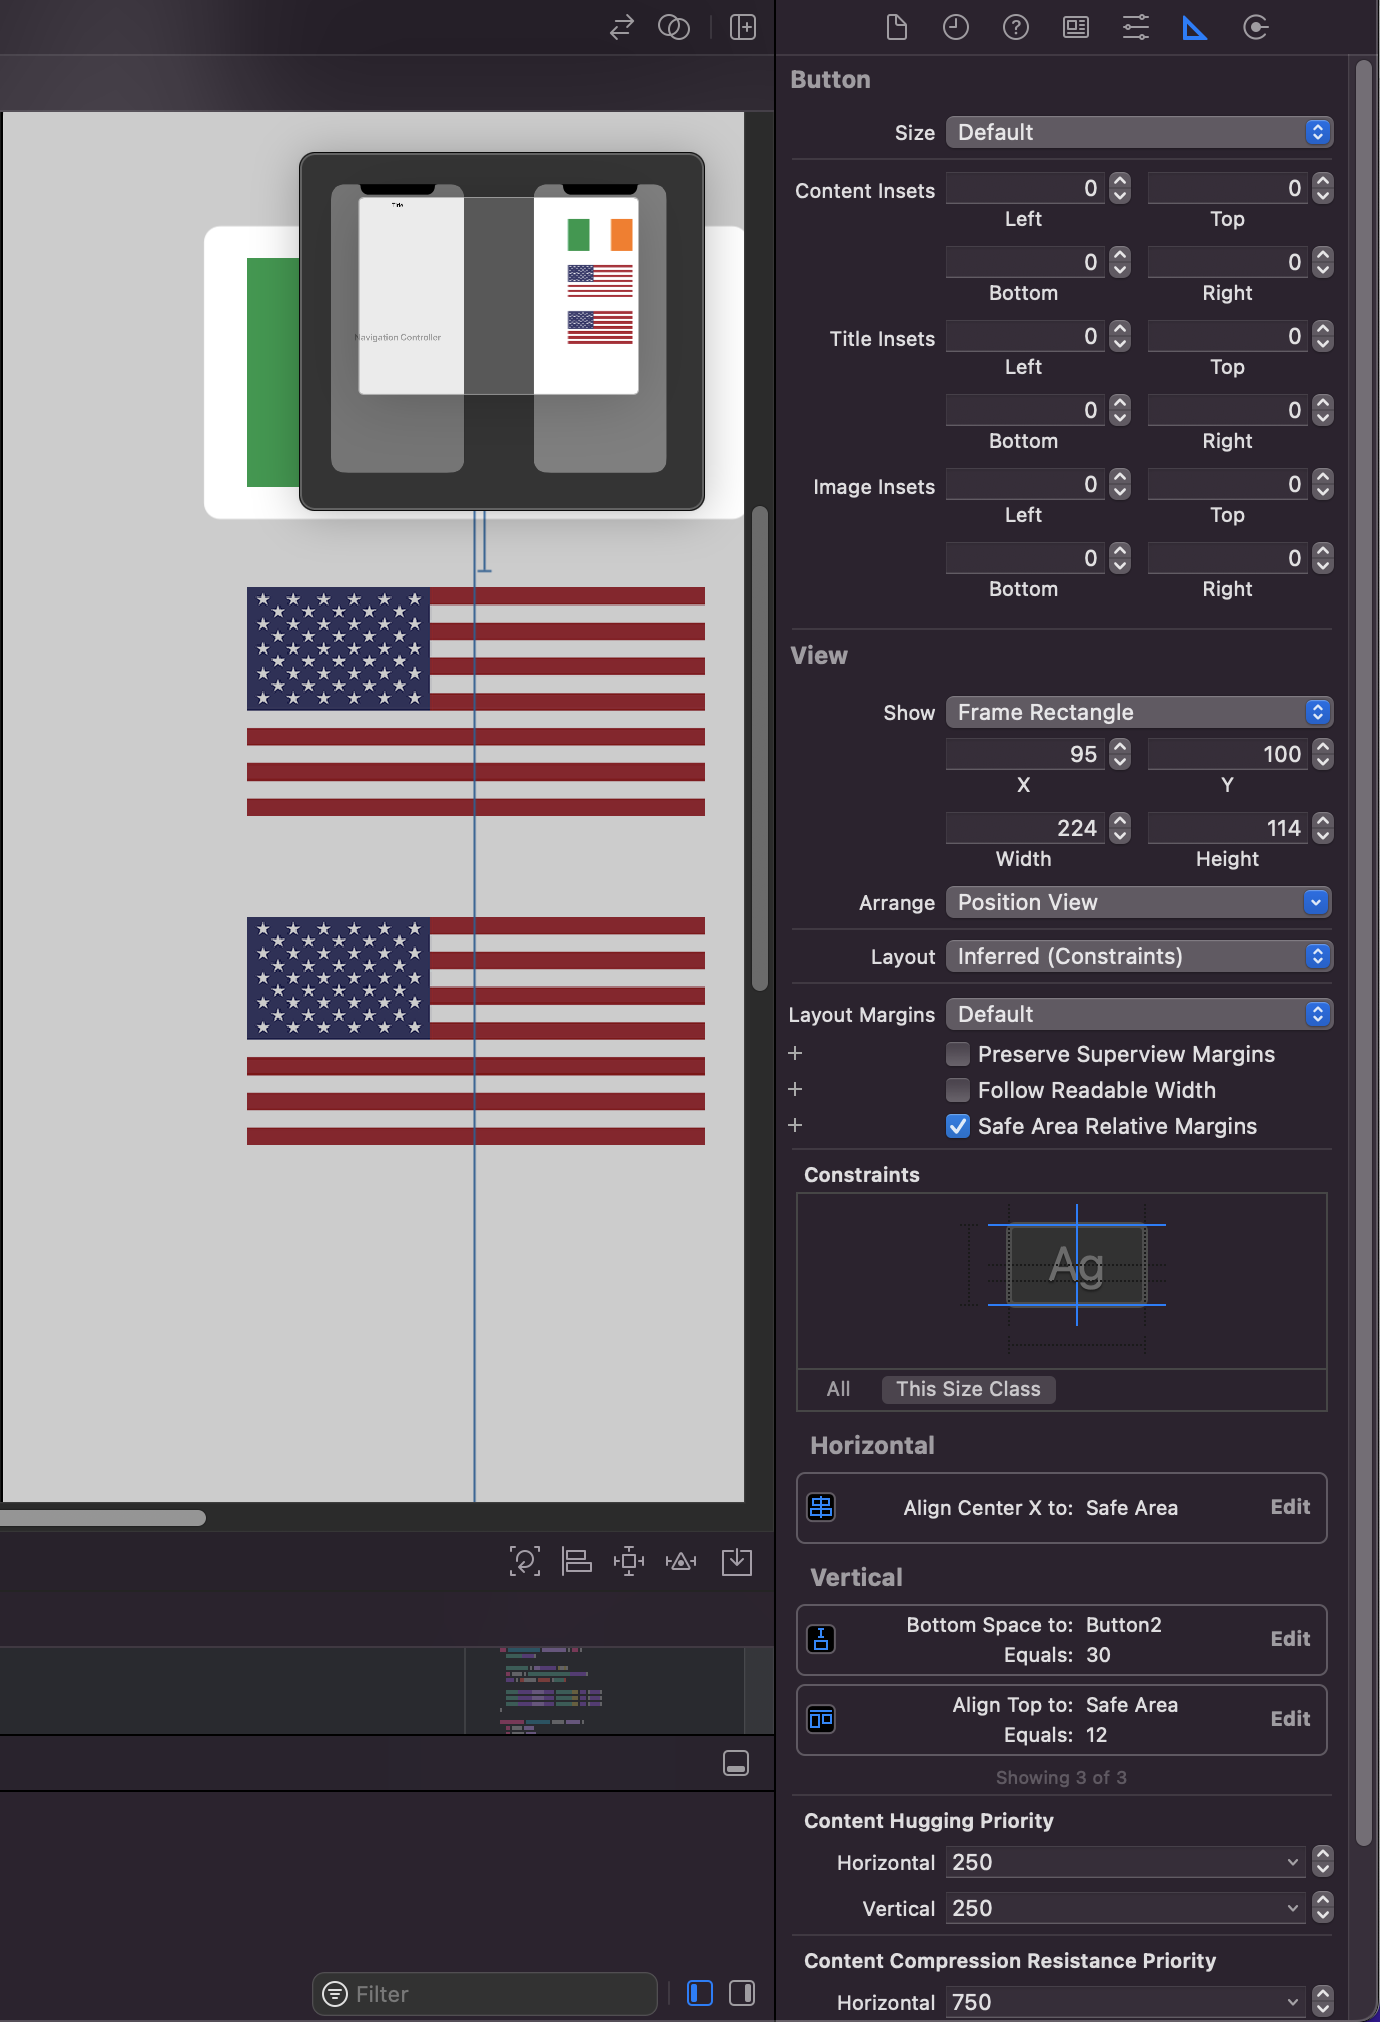This screenshot has height=2022, width=1380.
Task: Click the overlapping circles review icon
Action: click(x=674, y=27)
